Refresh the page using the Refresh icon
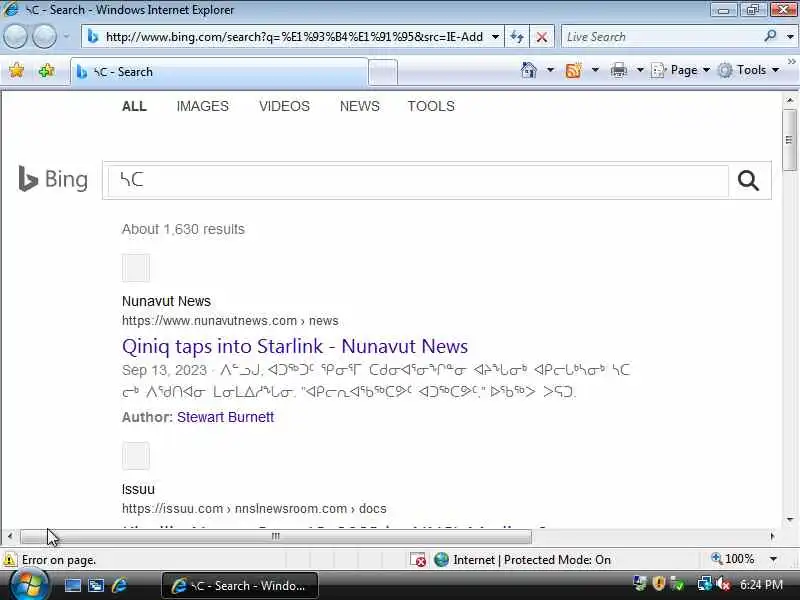 pyautogui.click(x=517, y=37)
